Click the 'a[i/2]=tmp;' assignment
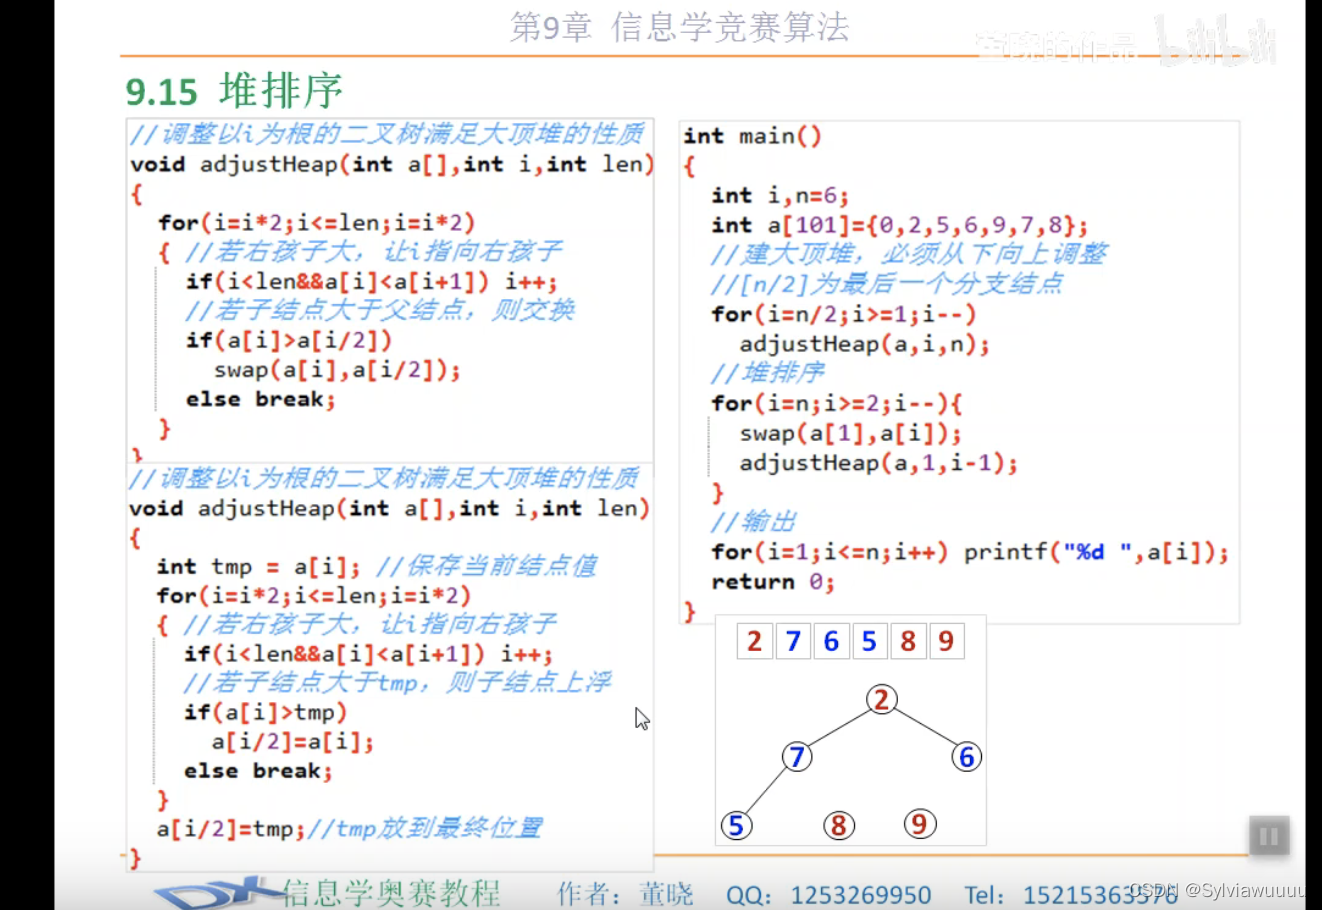 (x=230, y=829)
